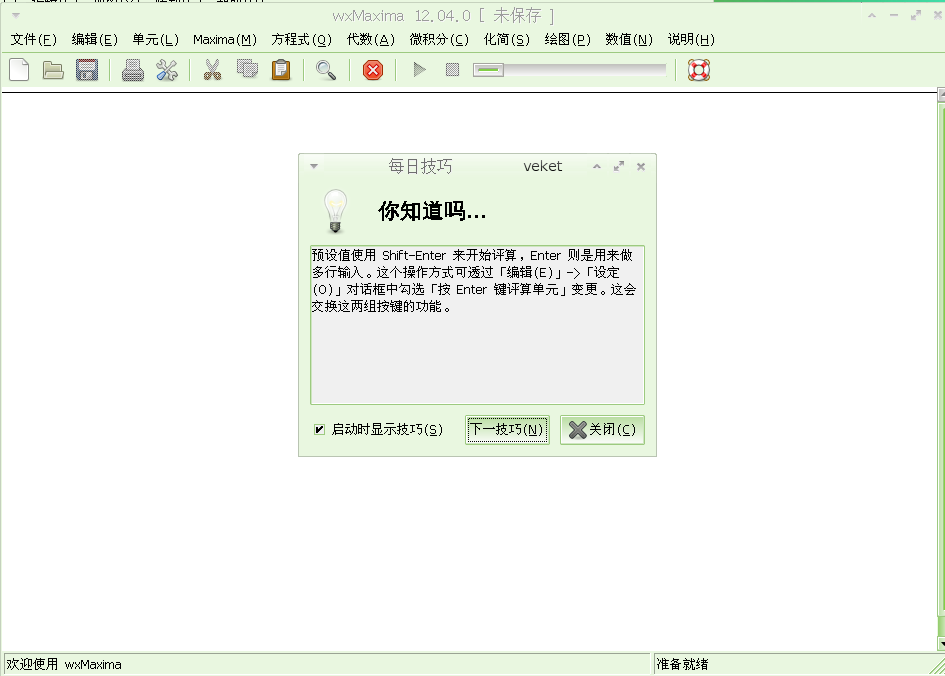945x676 pixels.
Task: Copy the selection using the copy icon
Action: (247, 69)
